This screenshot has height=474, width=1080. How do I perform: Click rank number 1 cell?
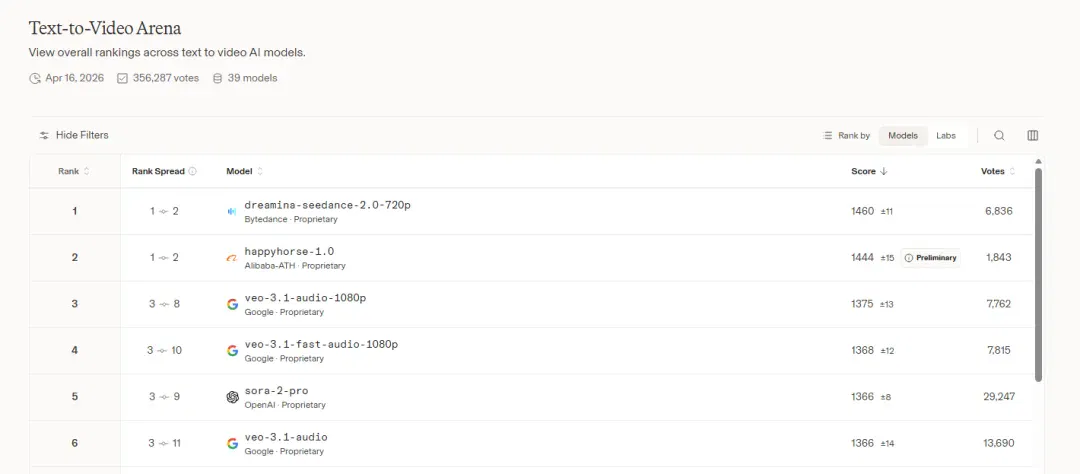click(x=74, y=212)
